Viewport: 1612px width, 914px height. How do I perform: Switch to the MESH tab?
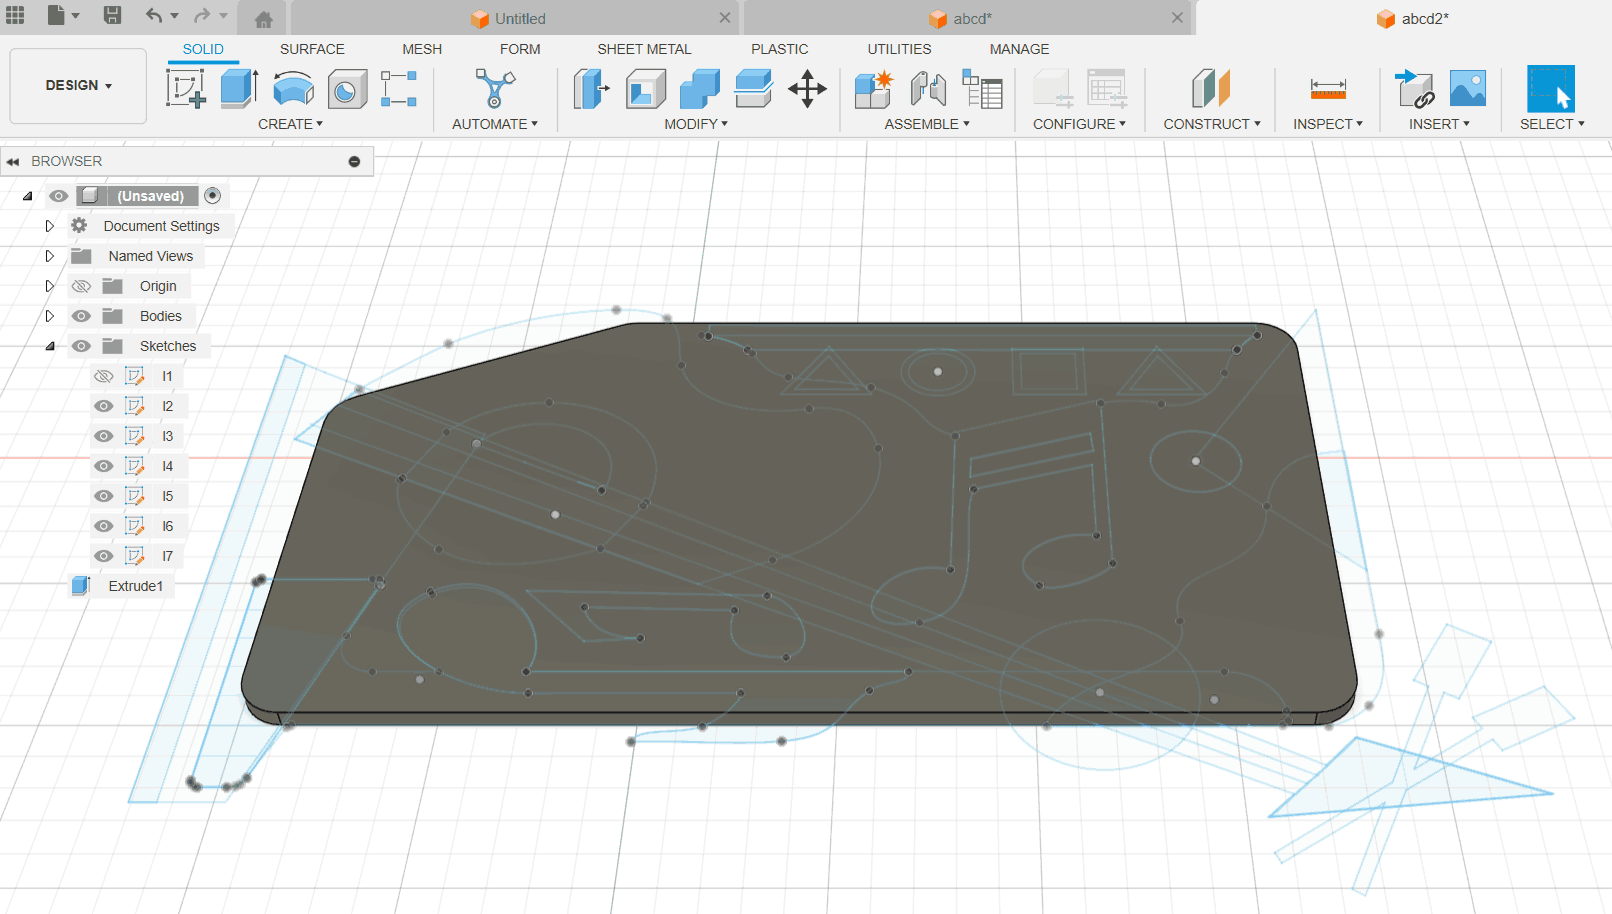tap(422, 49)
